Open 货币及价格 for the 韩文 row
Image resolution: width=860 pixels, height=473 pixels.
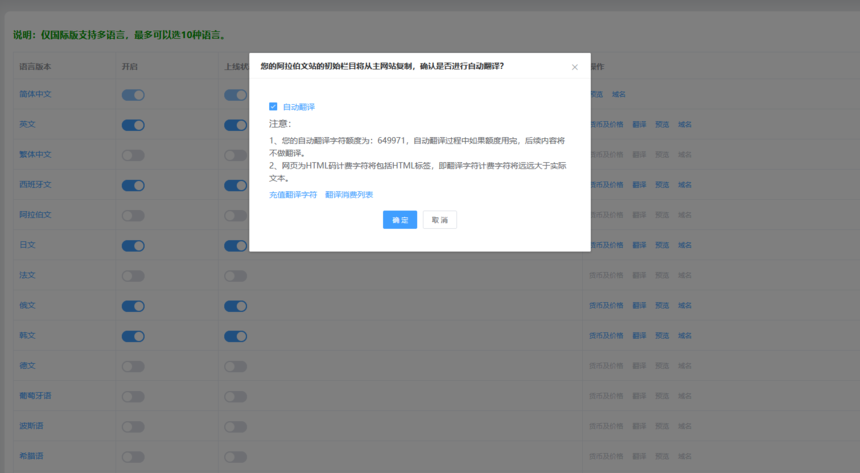pyautogui.click(x=606, y=336)
